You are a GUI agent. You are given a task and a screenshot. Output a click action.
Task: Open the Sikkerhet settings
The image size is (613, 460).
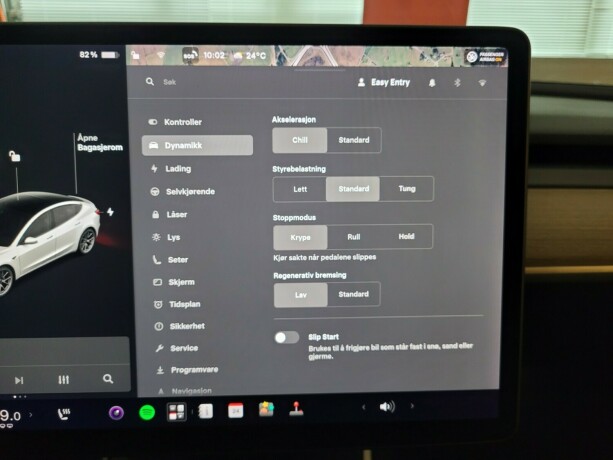point(179,326)
